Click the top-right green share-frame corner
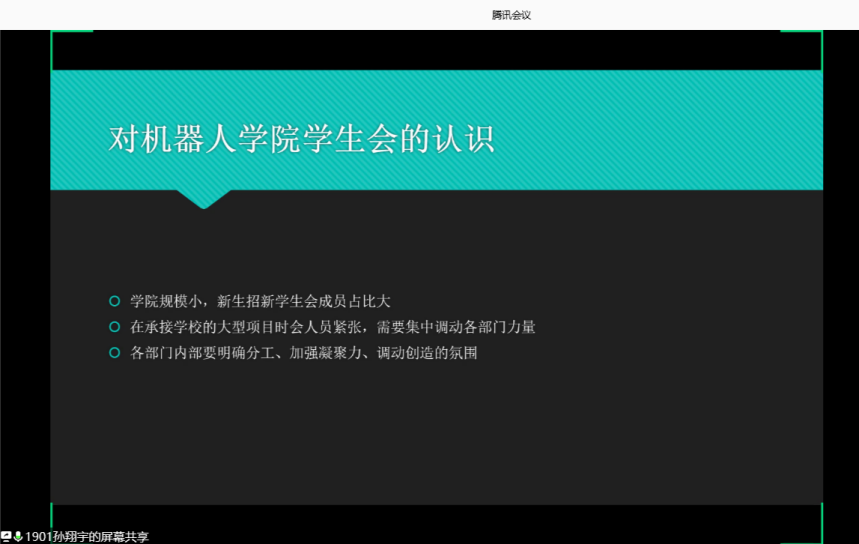This screenshot has height=544, width=859. pos(820,33)
